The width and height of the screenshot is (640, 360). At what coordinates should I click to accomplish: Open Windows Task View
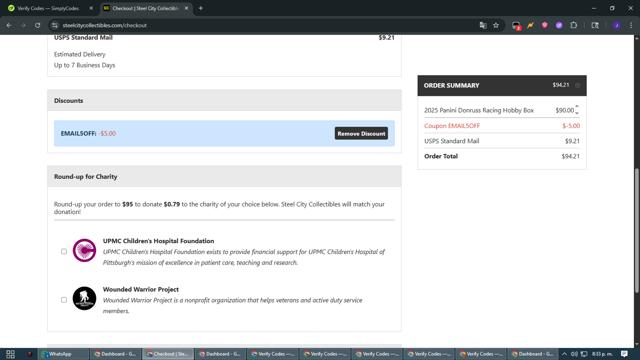[x=10, y=354]
